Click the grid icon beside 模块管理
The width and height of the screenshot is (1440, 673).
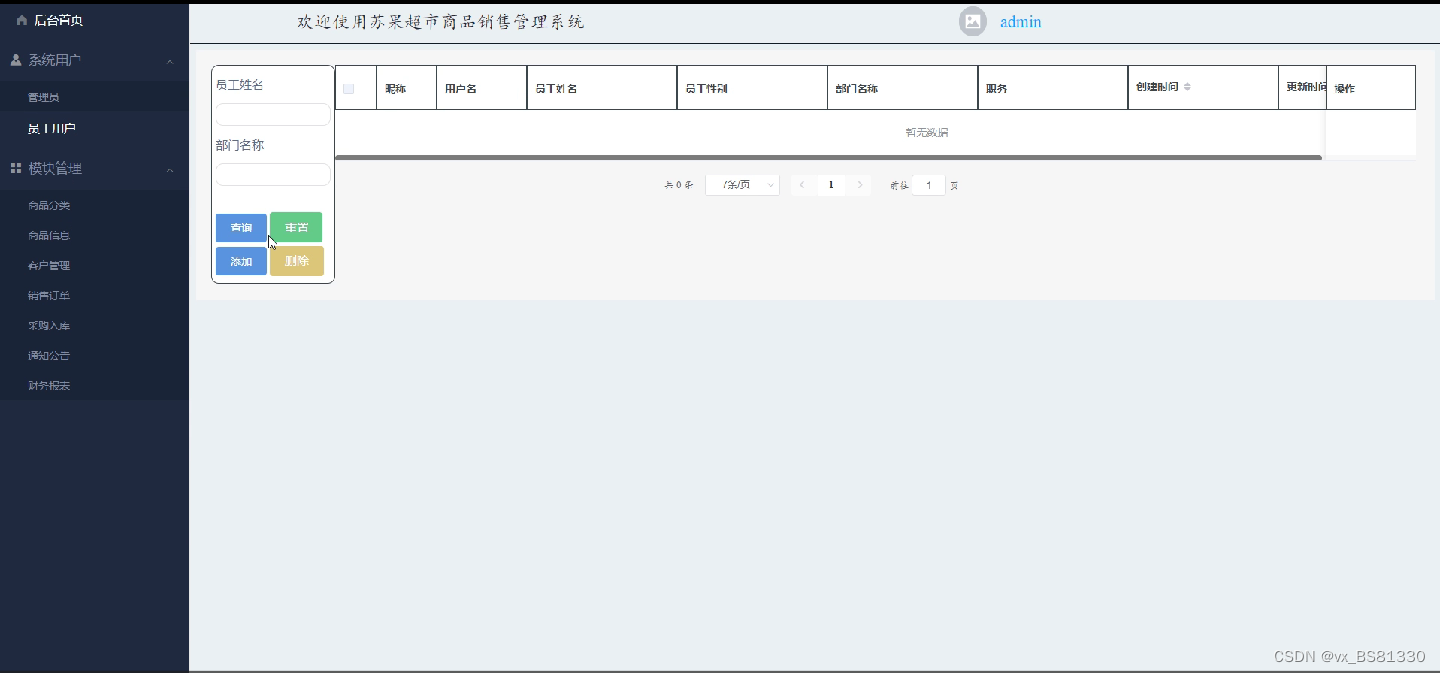point(16,169)
